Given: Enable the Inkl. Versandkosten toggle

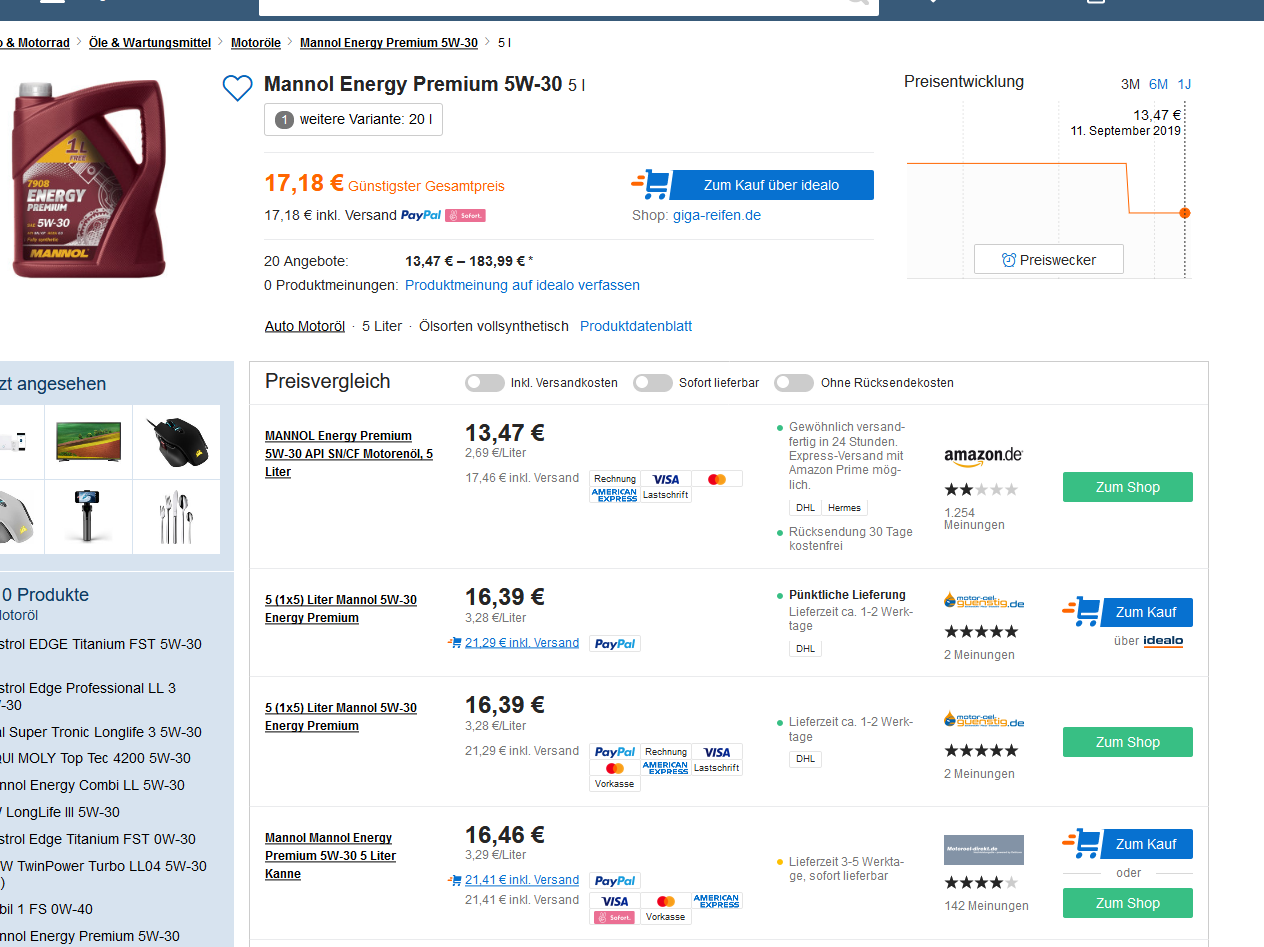Looking at the screenshot, I should click(x=485, y=383).
